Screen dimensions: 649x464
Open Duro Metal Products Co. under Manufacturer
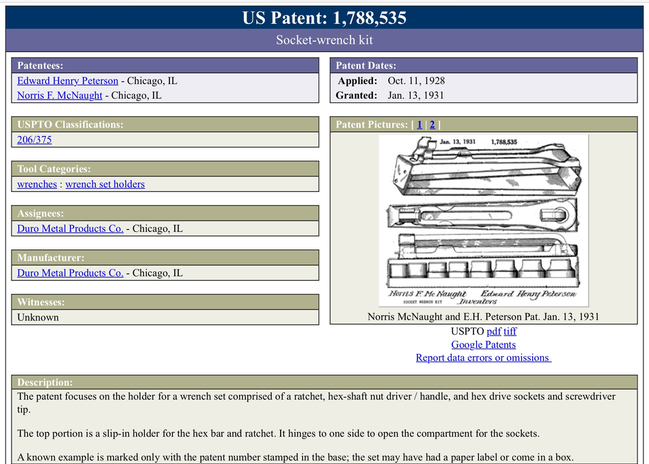(70, 272)
